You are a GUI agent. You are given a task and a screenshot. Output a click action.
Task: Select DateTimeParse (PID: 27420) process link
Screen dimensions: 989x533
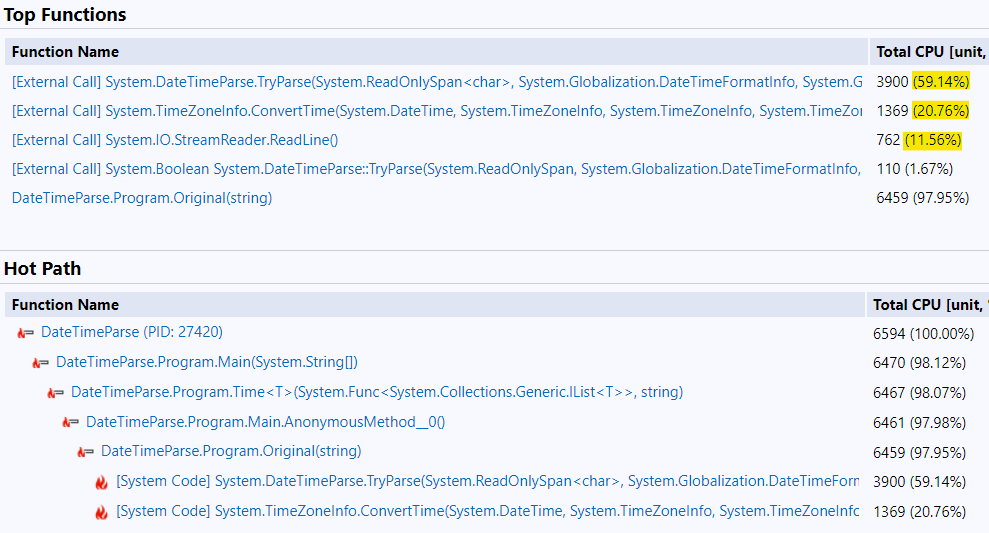coord(131,332)
